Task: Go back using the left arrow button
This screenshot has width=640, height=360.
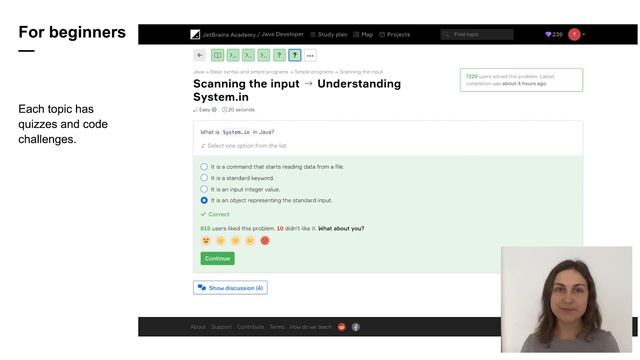Action: (200, 55)
